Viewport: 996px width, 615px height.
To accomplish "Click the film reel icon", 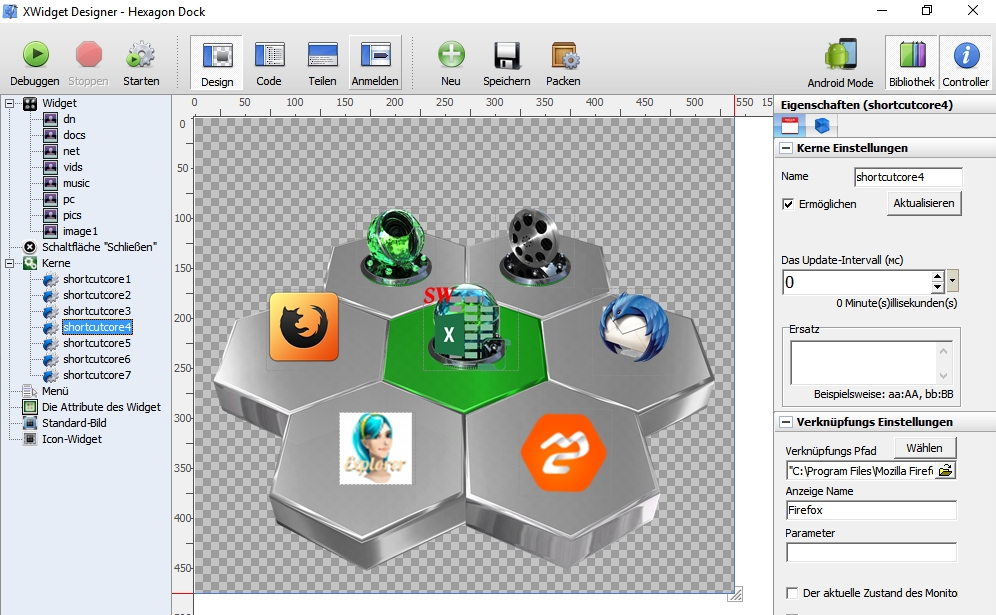I will tap(537, 246).
